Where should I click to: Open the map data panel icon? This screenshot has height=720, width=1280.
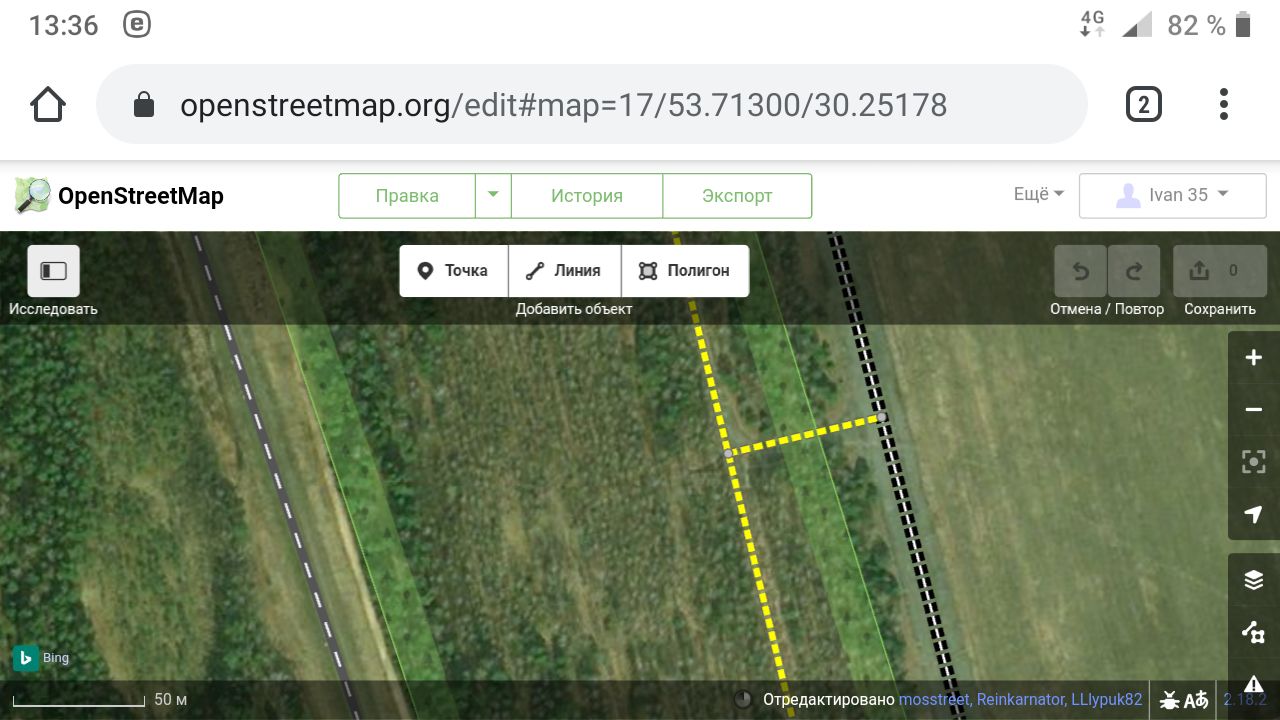pyautogui.click(x=1253, y=632)
